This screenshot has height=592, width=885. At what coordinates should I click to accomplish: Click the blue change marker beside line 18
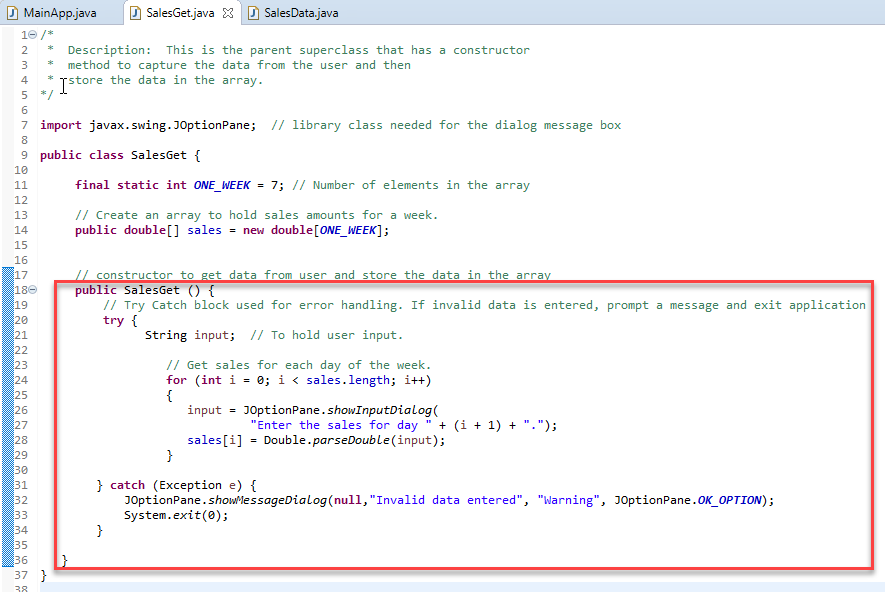click(x=8, y=289)
